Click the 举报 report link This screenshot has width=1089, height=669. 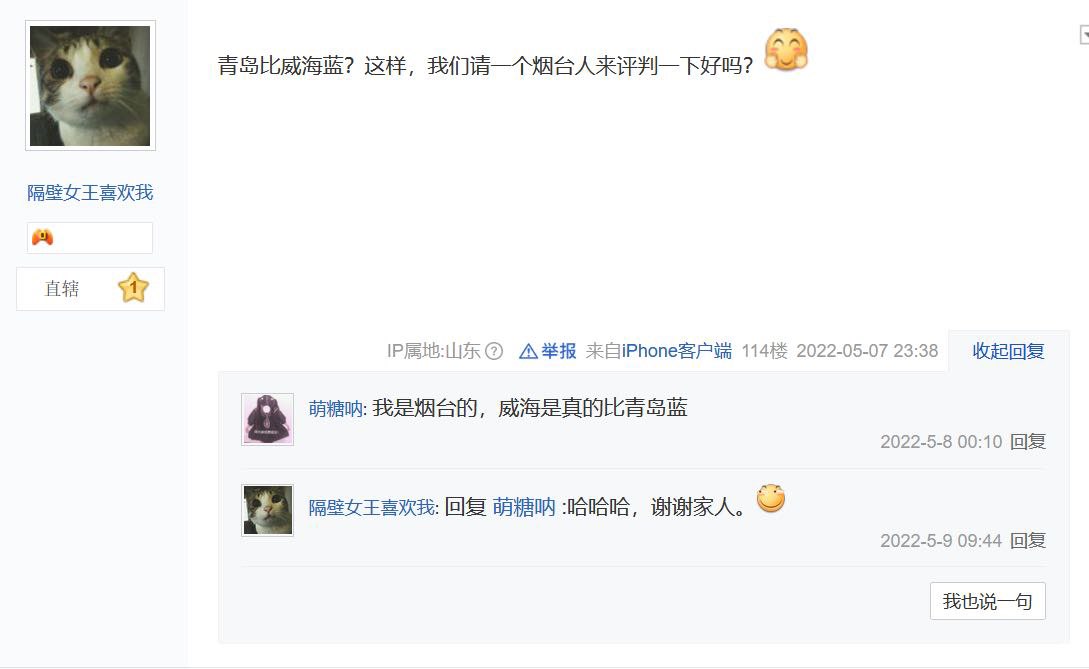click(x=558, y=351)
